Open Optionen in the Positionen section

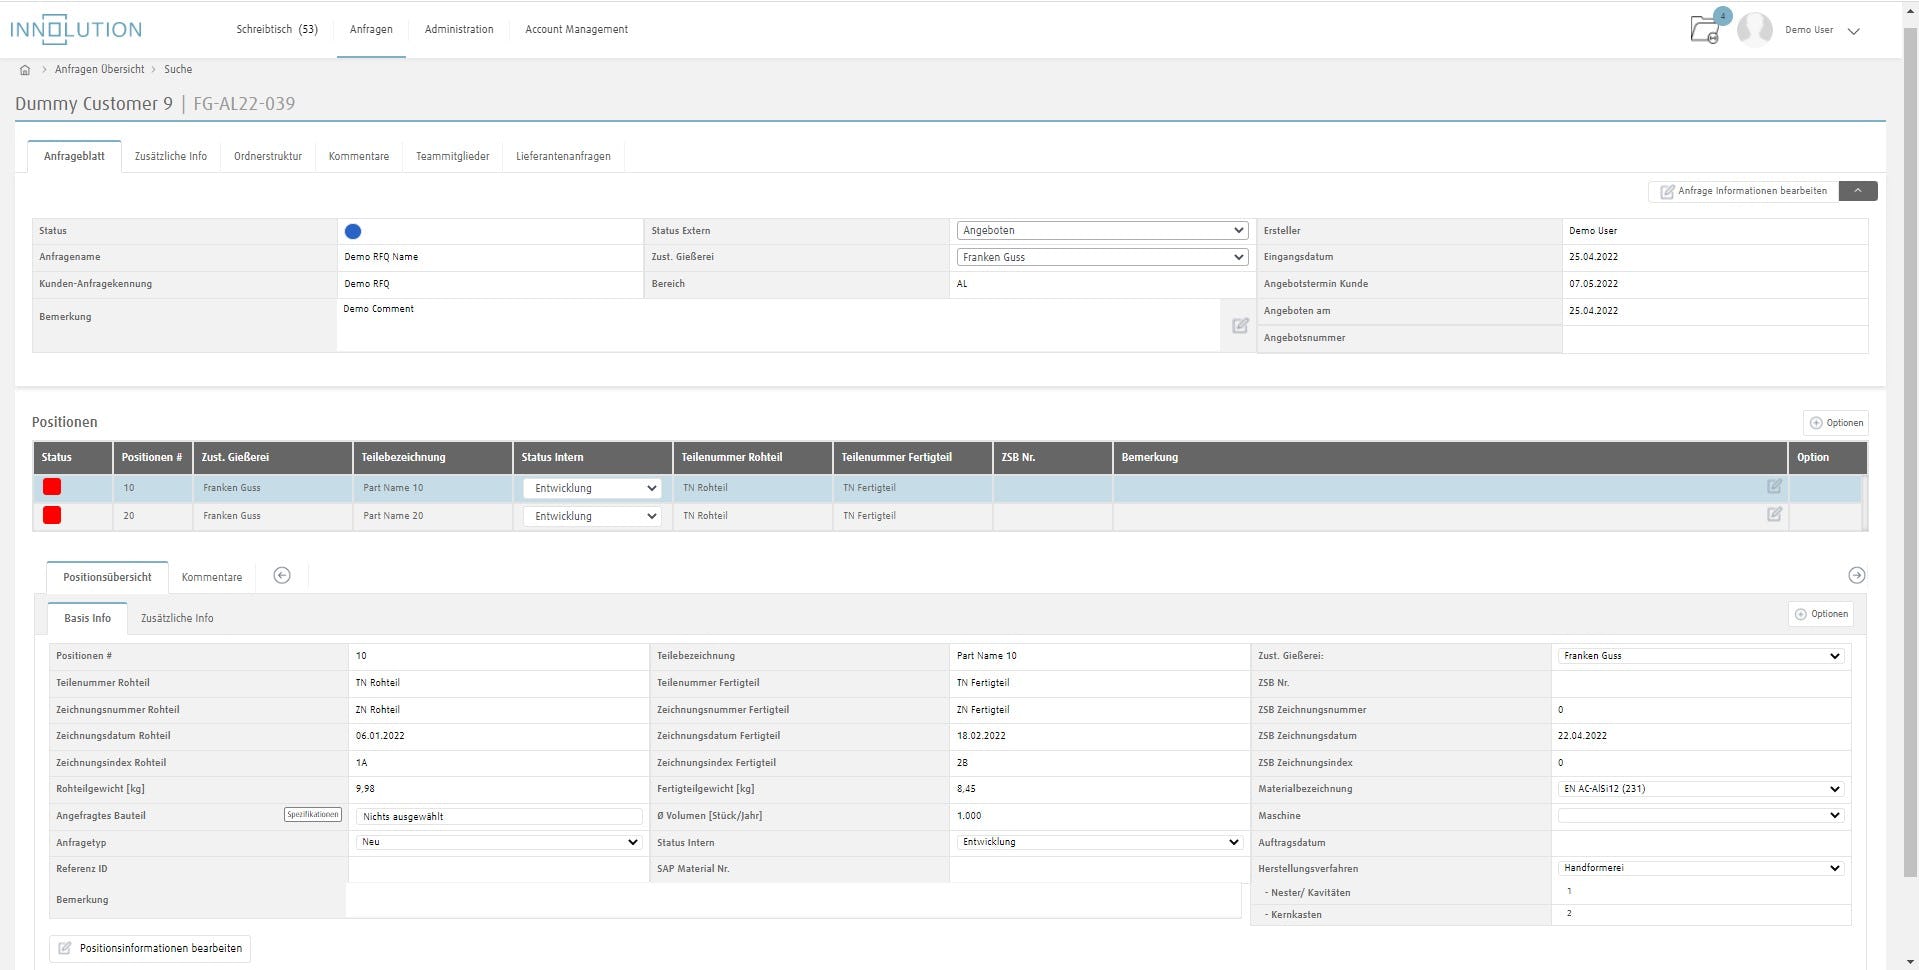(x=1835, y=422)
